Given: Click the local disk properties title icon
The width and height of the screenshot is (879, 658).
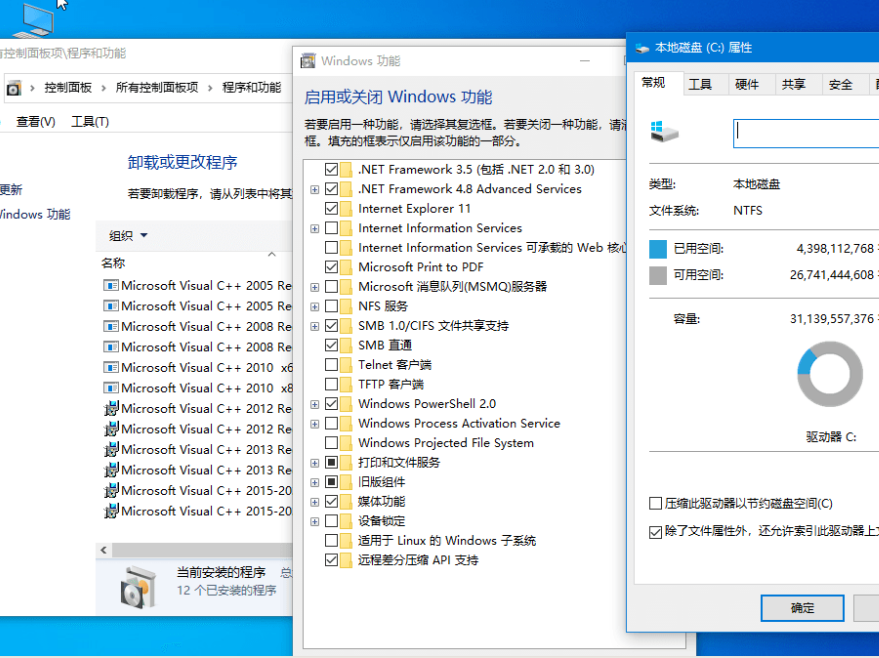Looking at the screenshot, I should coord(640,47).
